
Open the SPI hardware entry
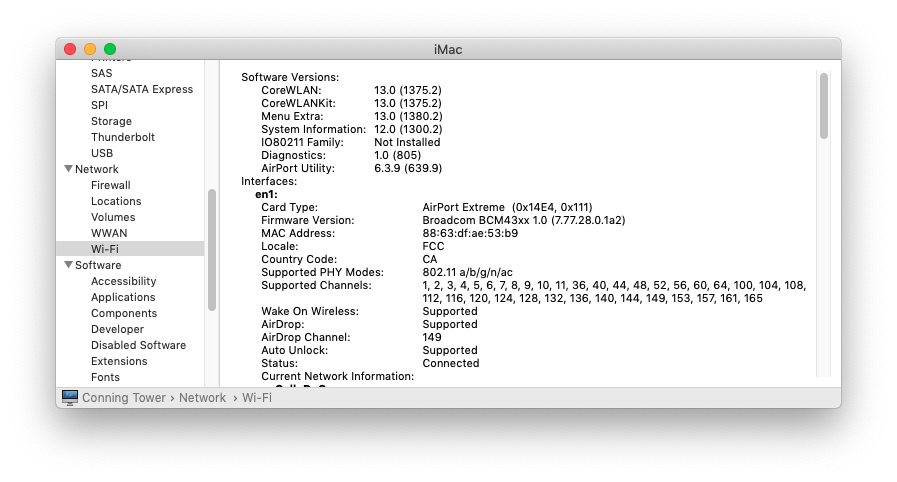(99, 105)
